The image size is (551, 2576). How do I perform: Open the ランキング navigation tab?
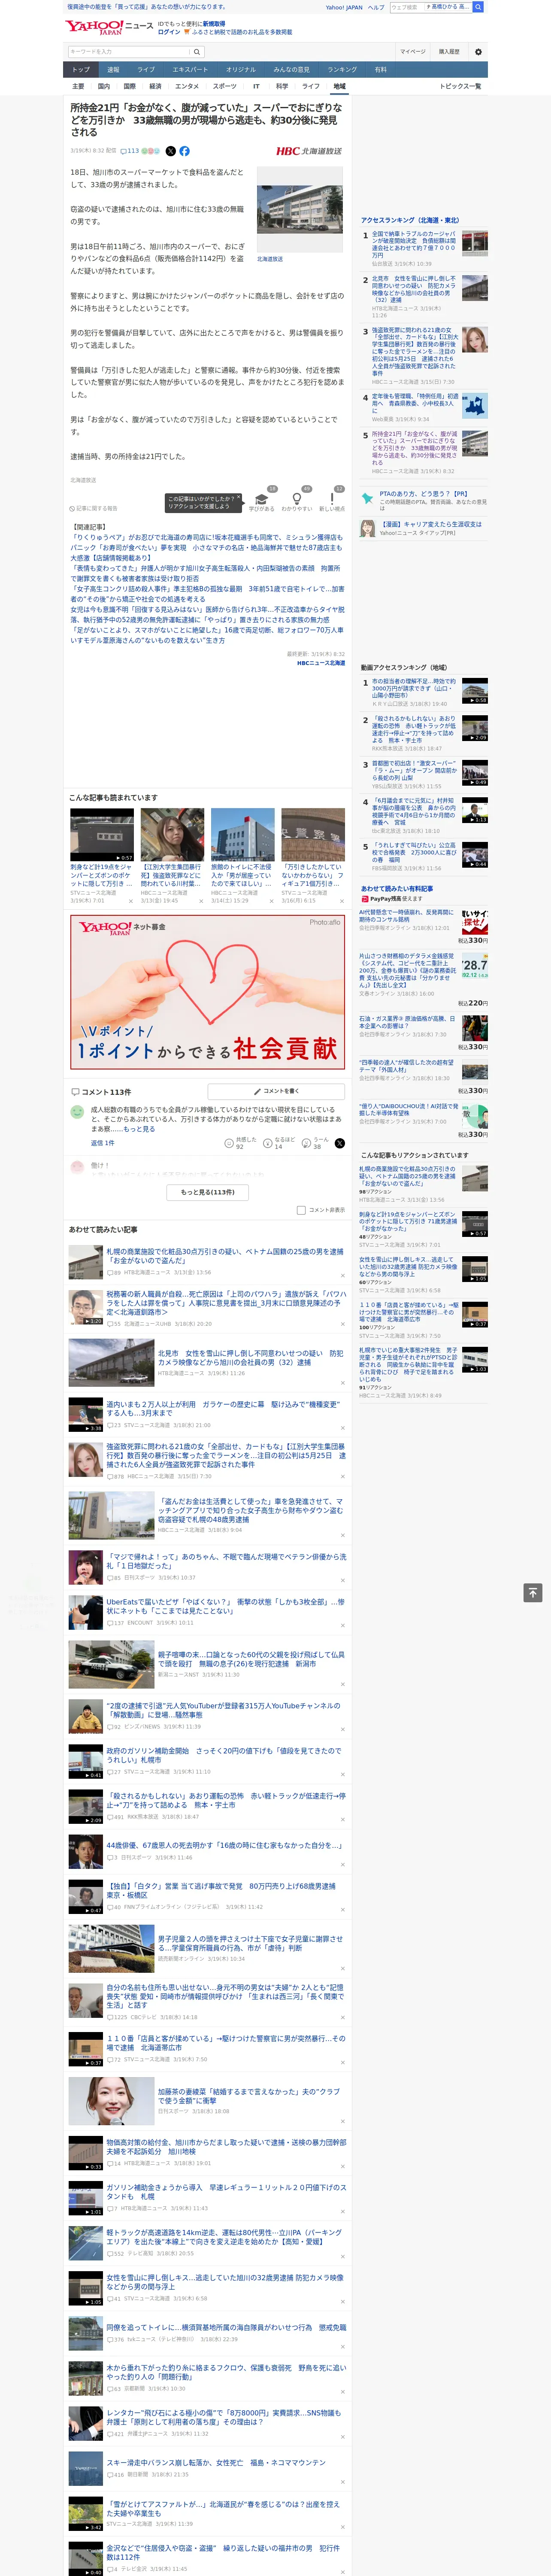[x=342, y=69]
